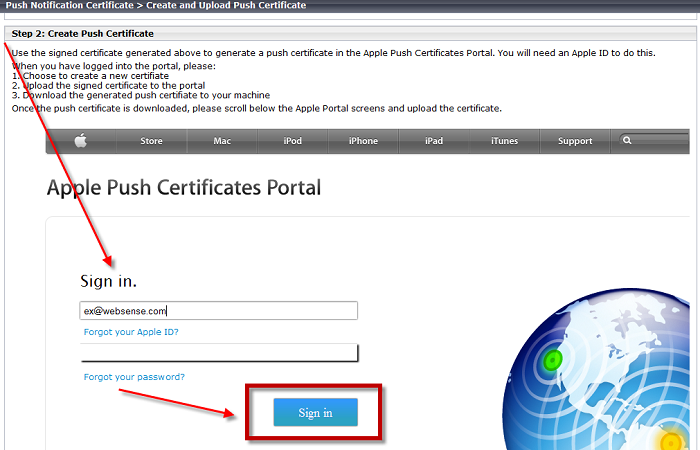Click the globe illustration with the green beacon
The width and height of the screenshot is (700, 450).
596,370
